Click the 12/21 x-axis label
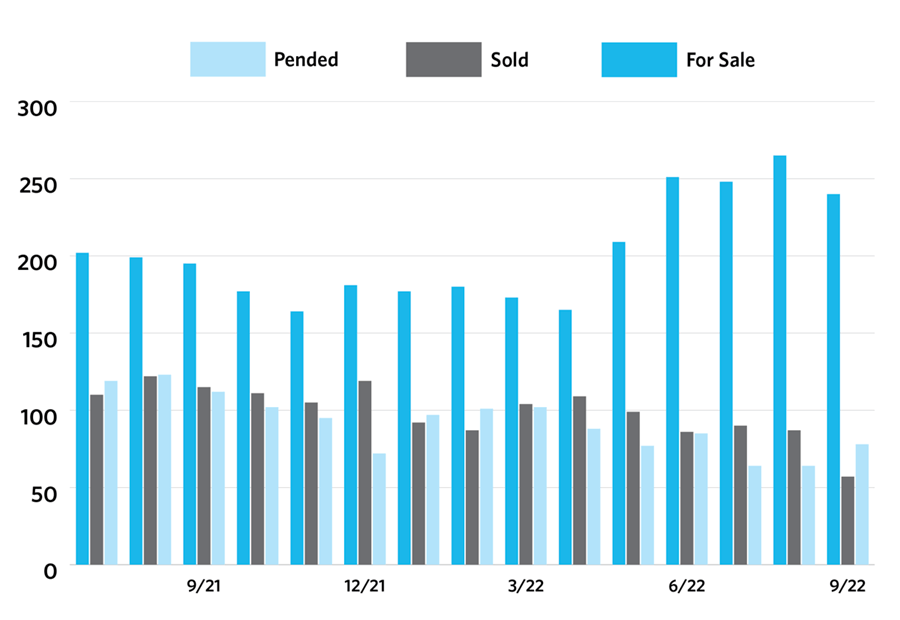This screenshot has height=620, width=900. pos(364,586)
